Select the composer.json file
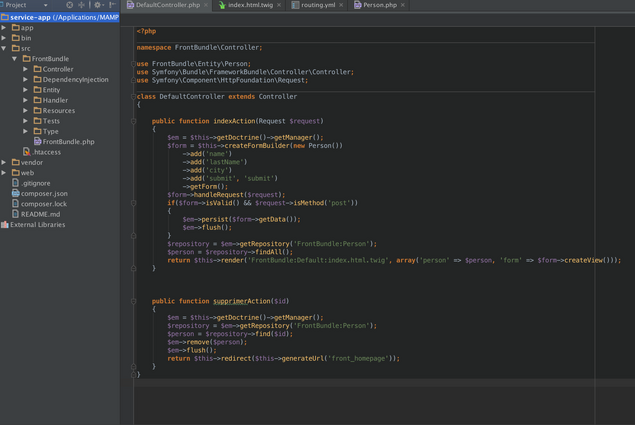Screen dimensions: 635x425 point(44,193)
